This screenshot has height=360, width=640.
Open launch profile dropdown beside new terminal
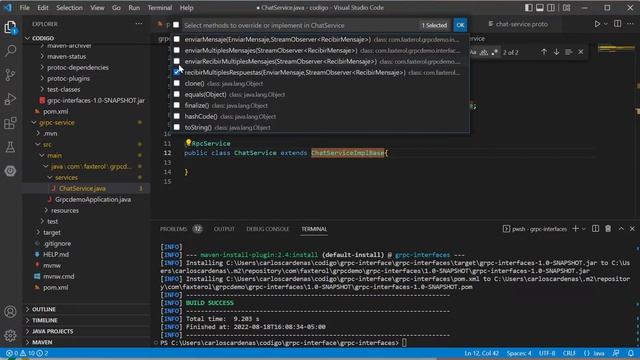pos(584,229)
